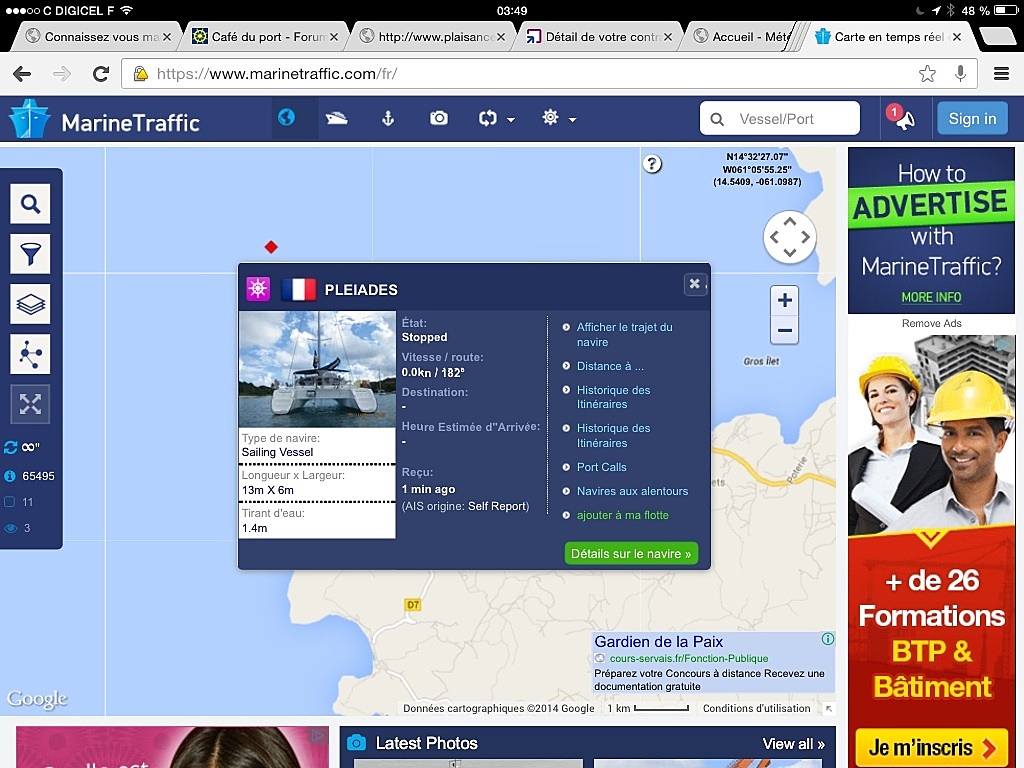Reload the page with the refresh icon
Screen dimensions: 1024x768
pyautogui.click(x=101, y=74)
